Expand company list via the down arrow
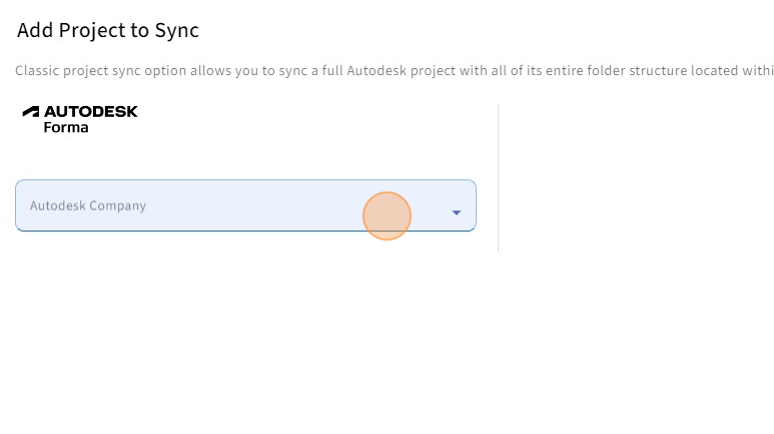 [456, 213]
